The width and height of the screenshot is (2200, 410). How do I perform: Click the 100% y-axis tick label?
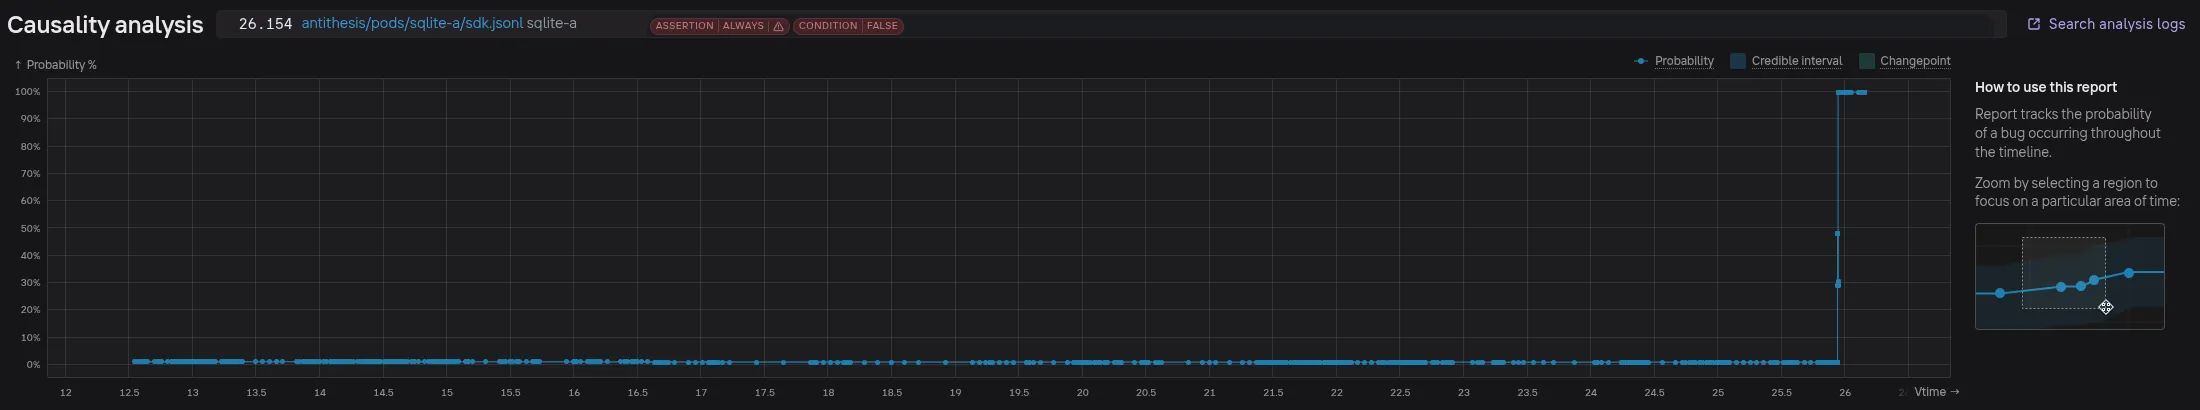point(28,92)
